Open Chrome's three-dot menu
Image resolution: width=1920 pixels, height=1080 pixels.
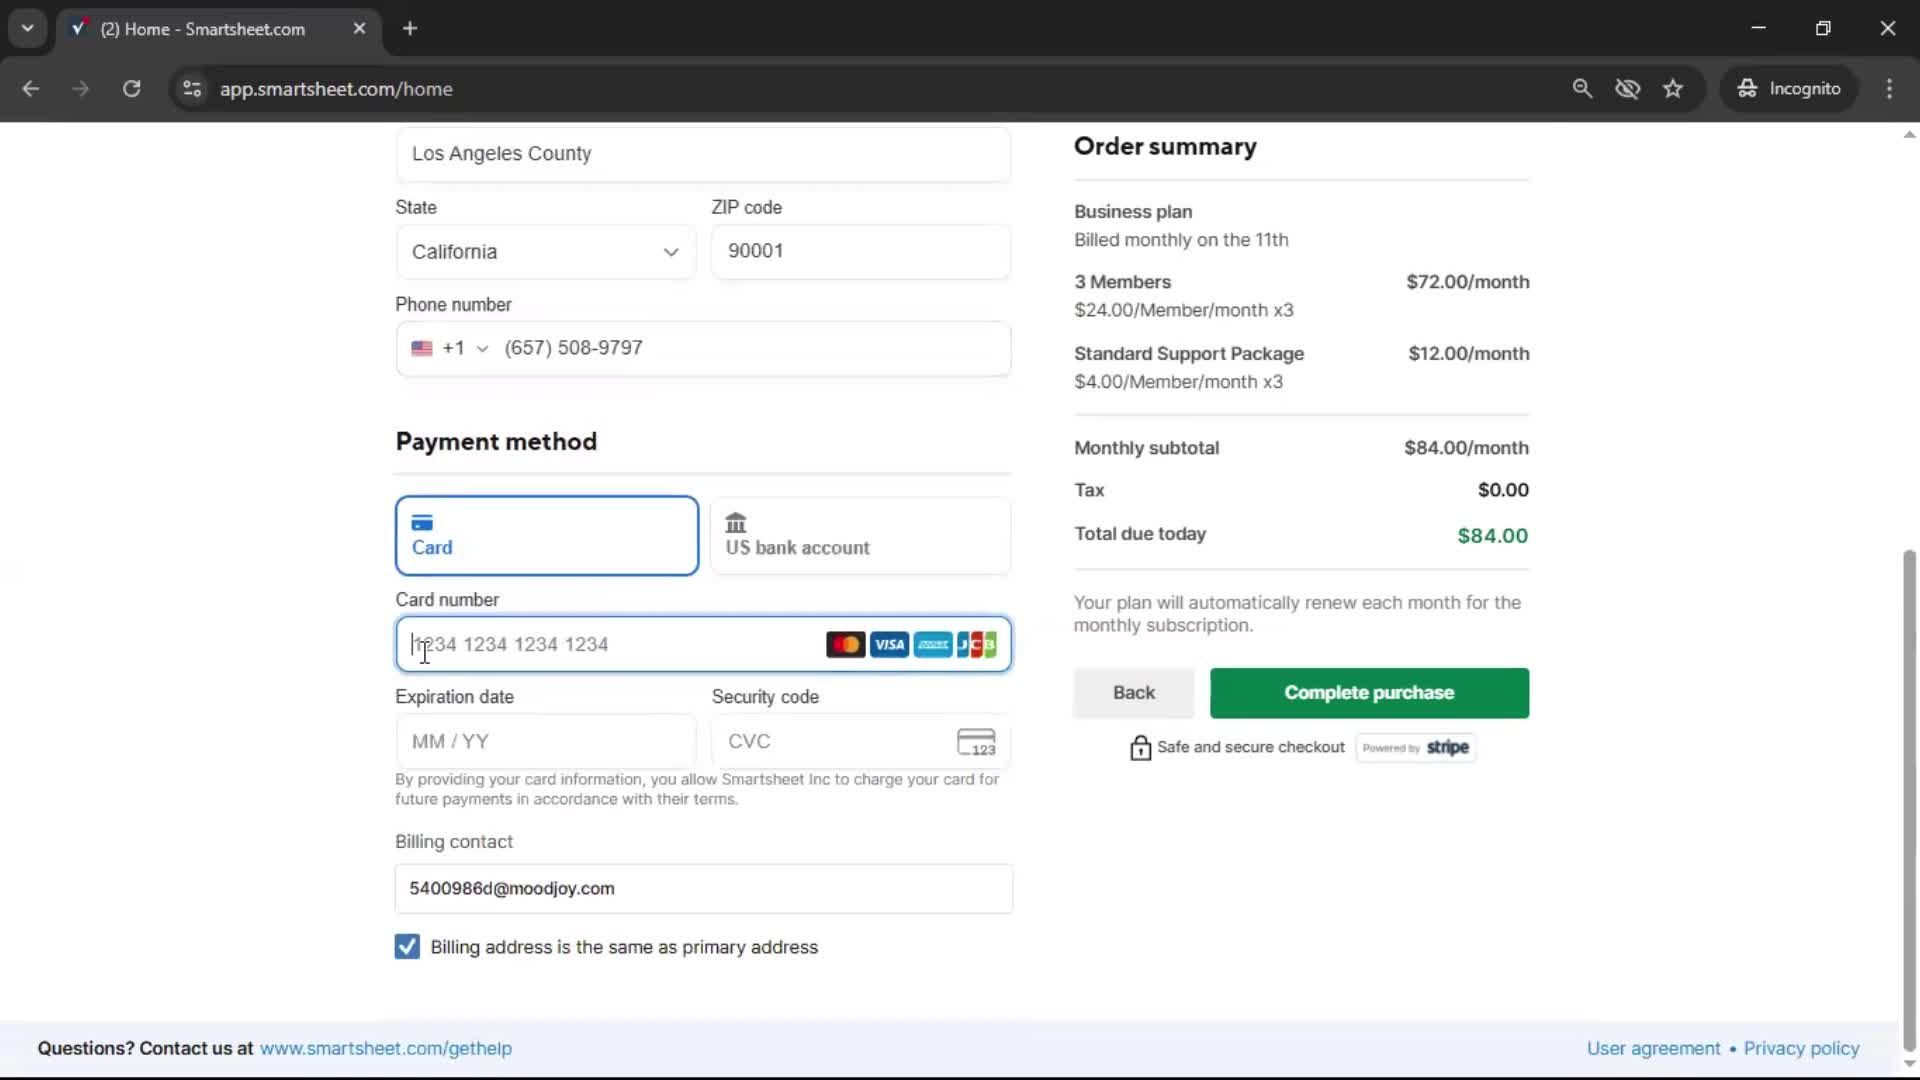coord(1889,88)
